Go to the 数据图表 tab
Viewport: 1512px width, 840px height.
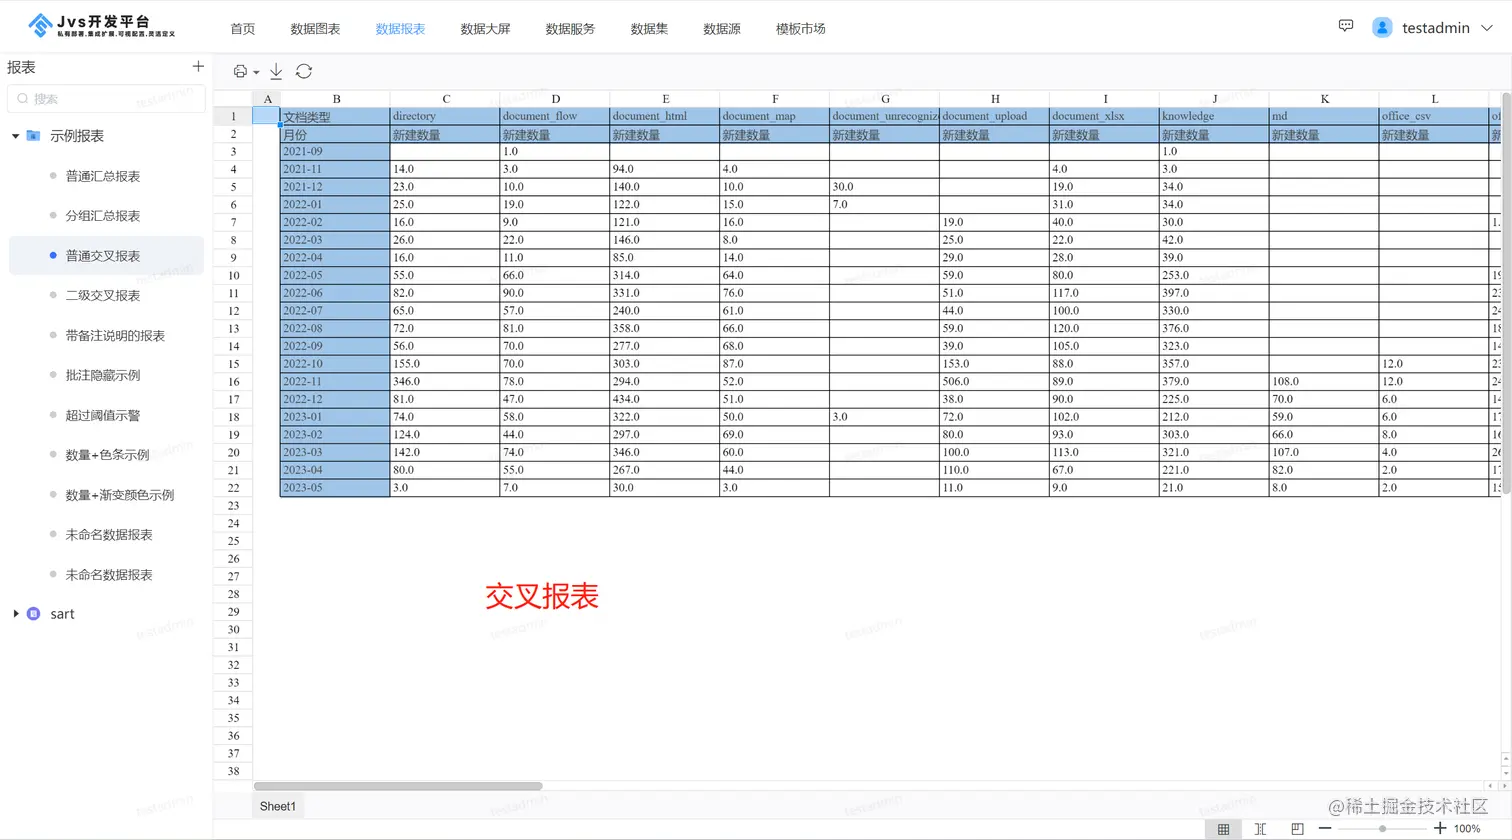[315, 29]
